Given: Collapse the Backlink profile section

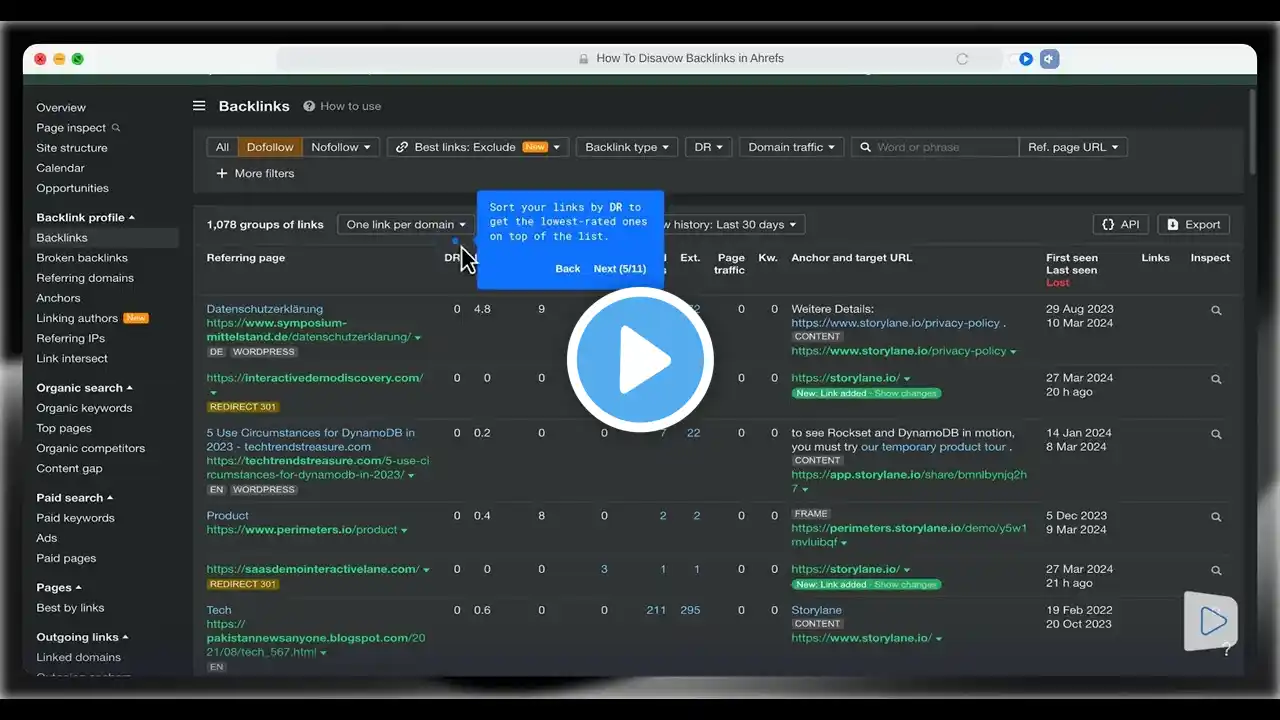Looking at the screenshot, I should pos(85,218).
